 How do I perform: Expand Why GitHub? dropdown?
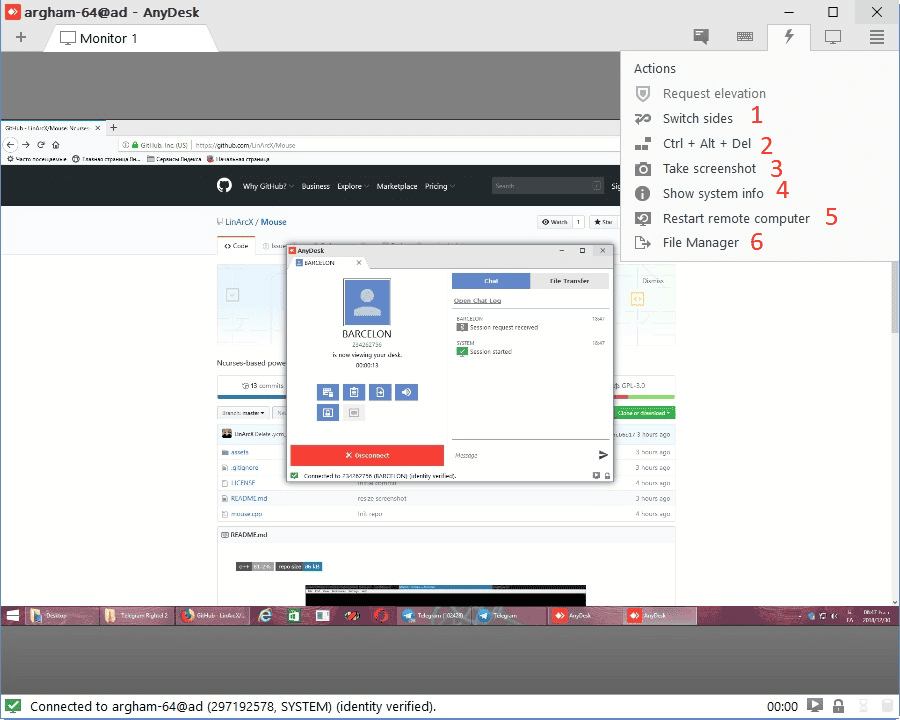coord(268,186)
